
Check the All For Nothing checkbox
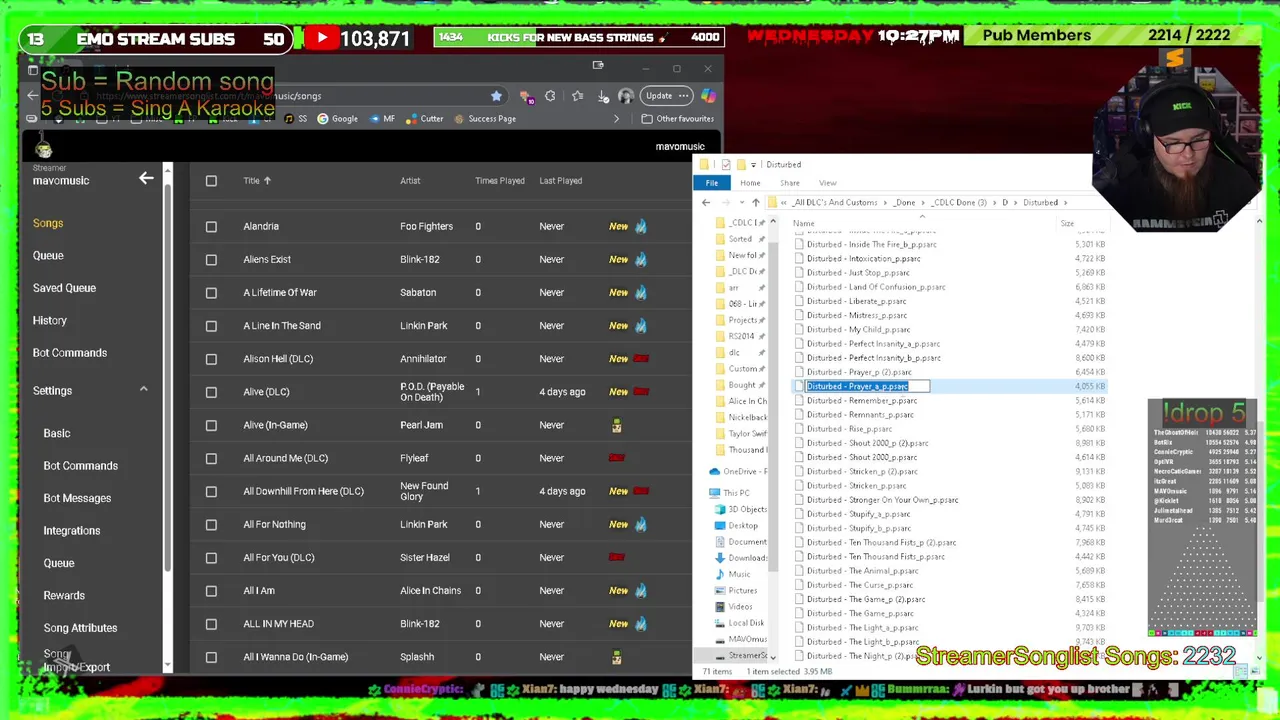211,524
